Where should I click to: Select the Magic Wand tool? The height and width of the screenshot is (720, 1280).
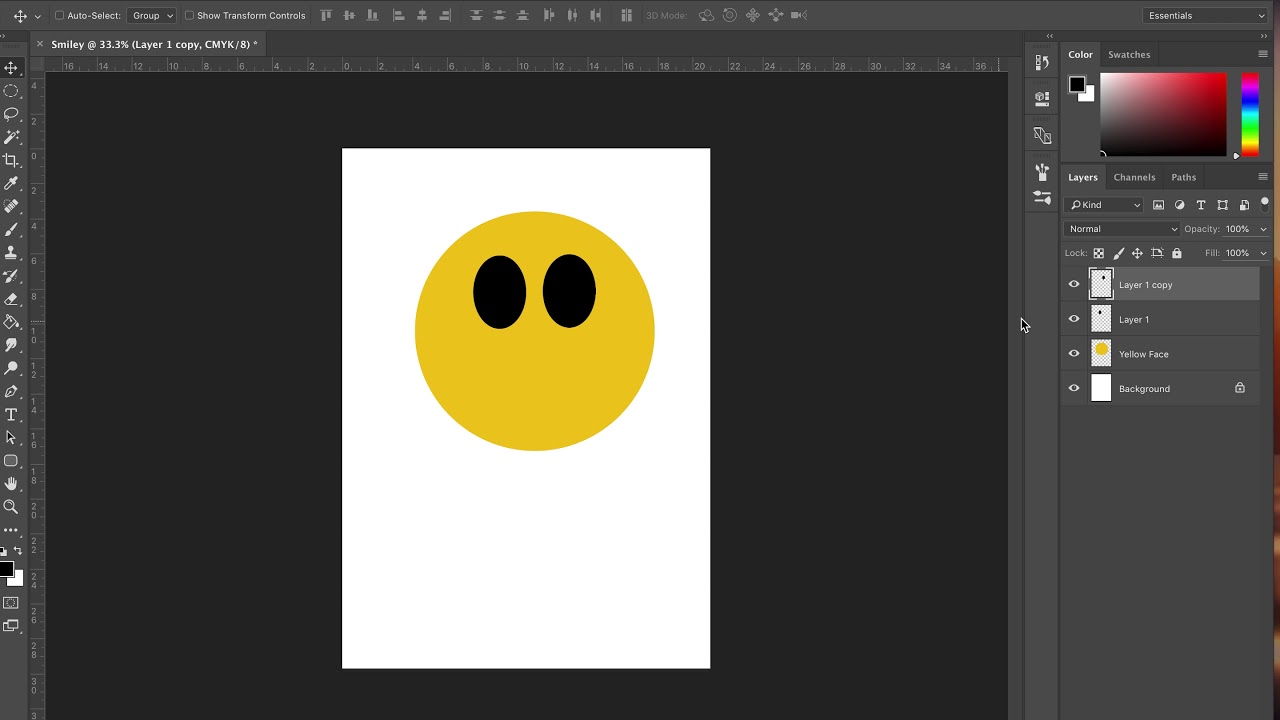pos(11,137)
